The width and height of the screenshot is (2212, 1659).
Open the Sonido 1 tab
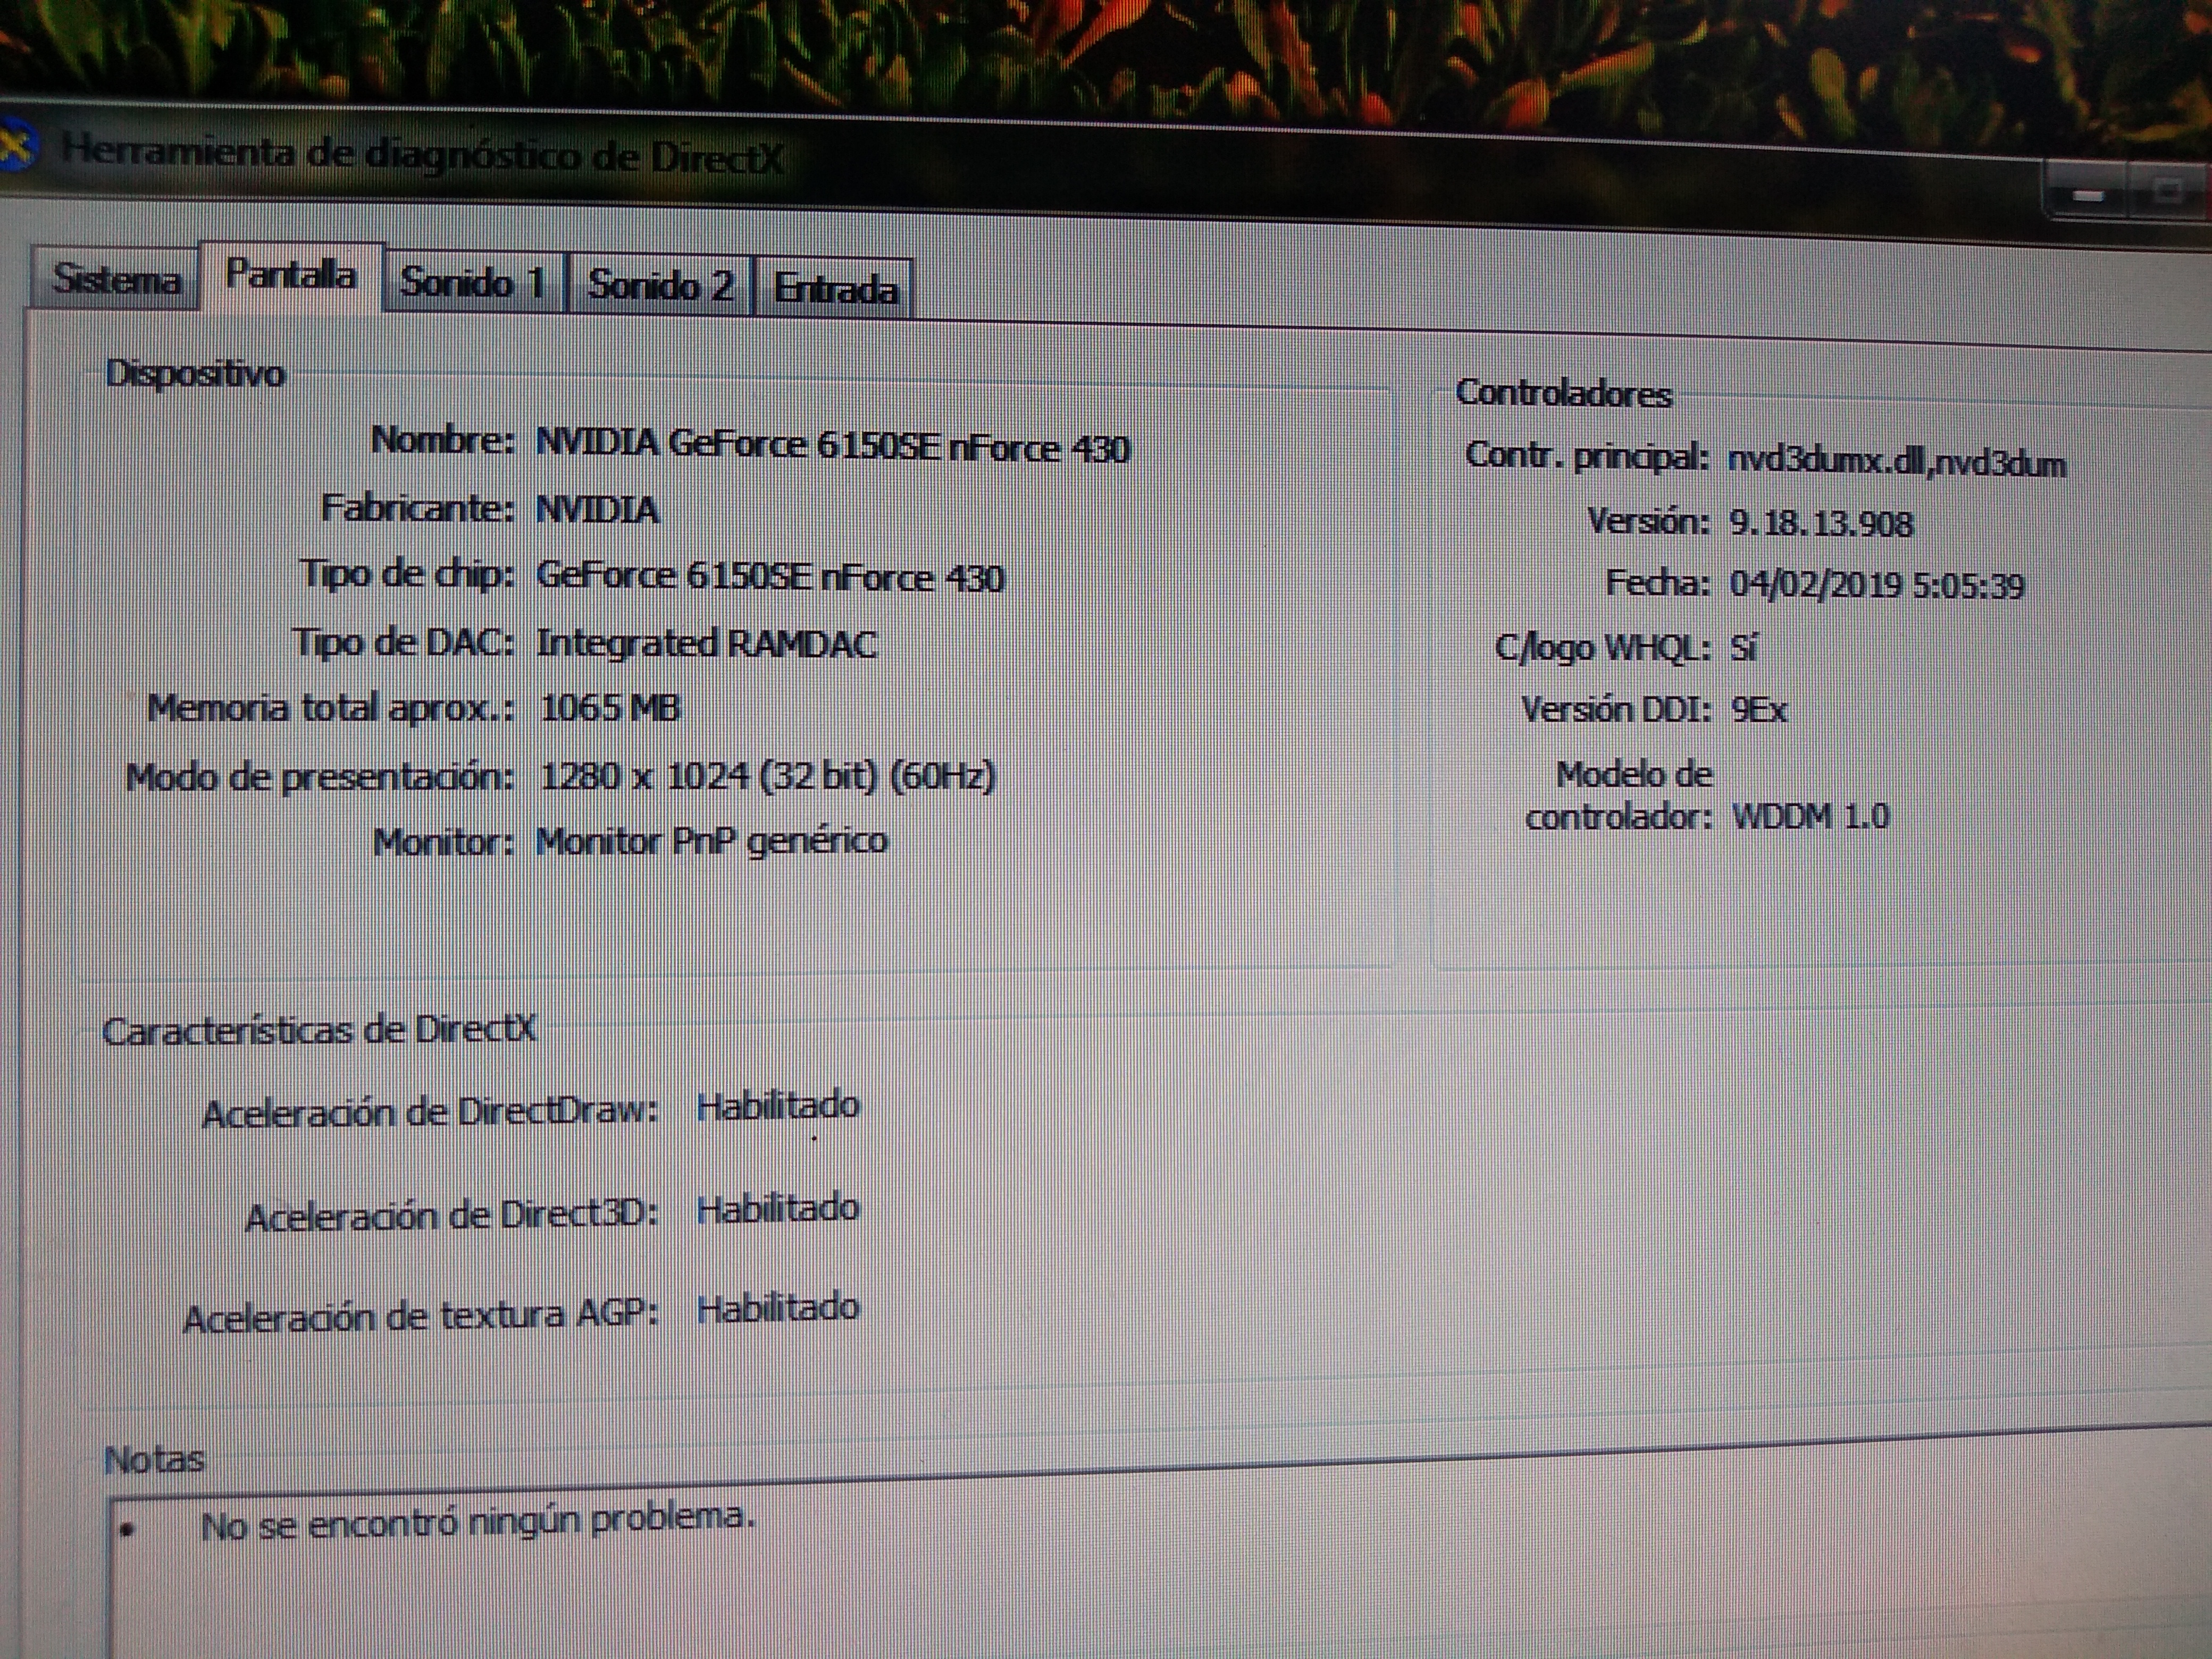click(473, 283)
